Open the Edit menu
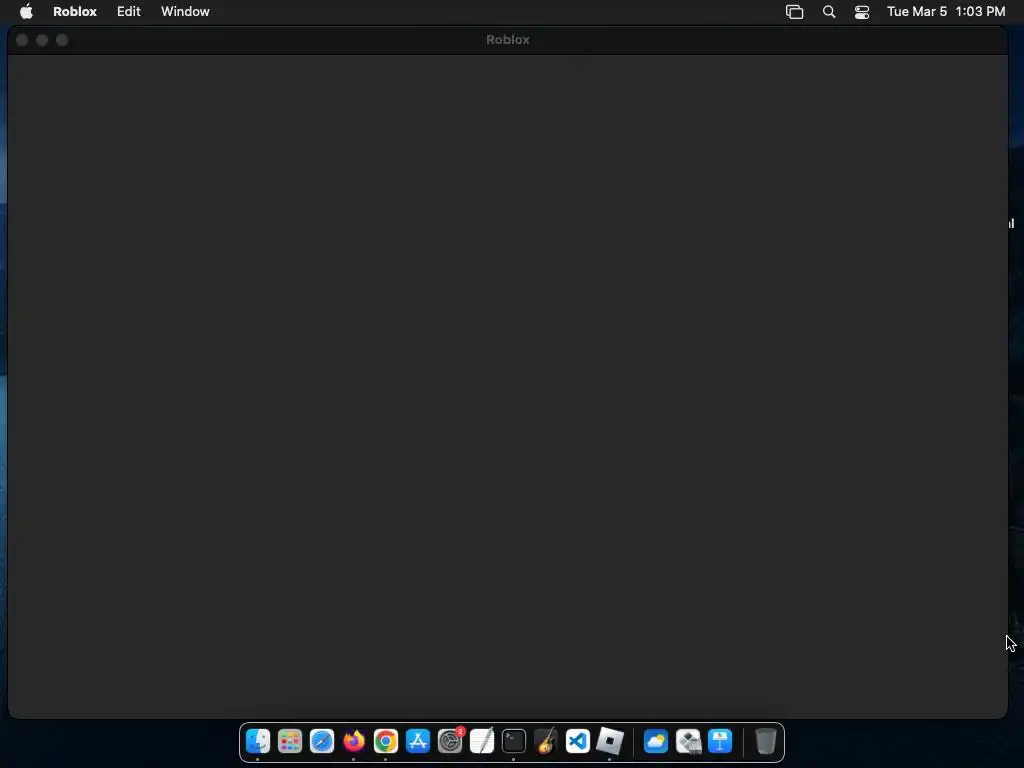 tap(129, 12)
